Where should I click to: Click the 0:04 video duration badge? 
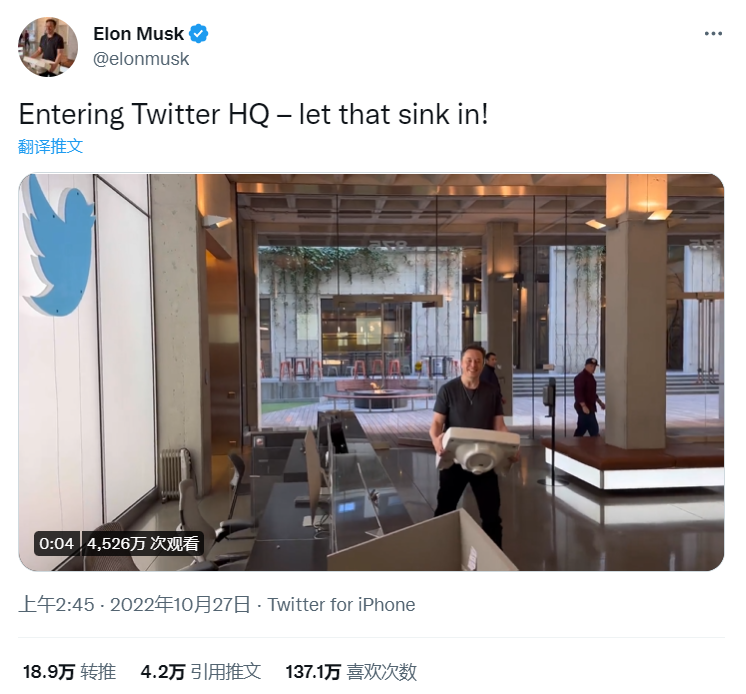(x=57, y=544)
